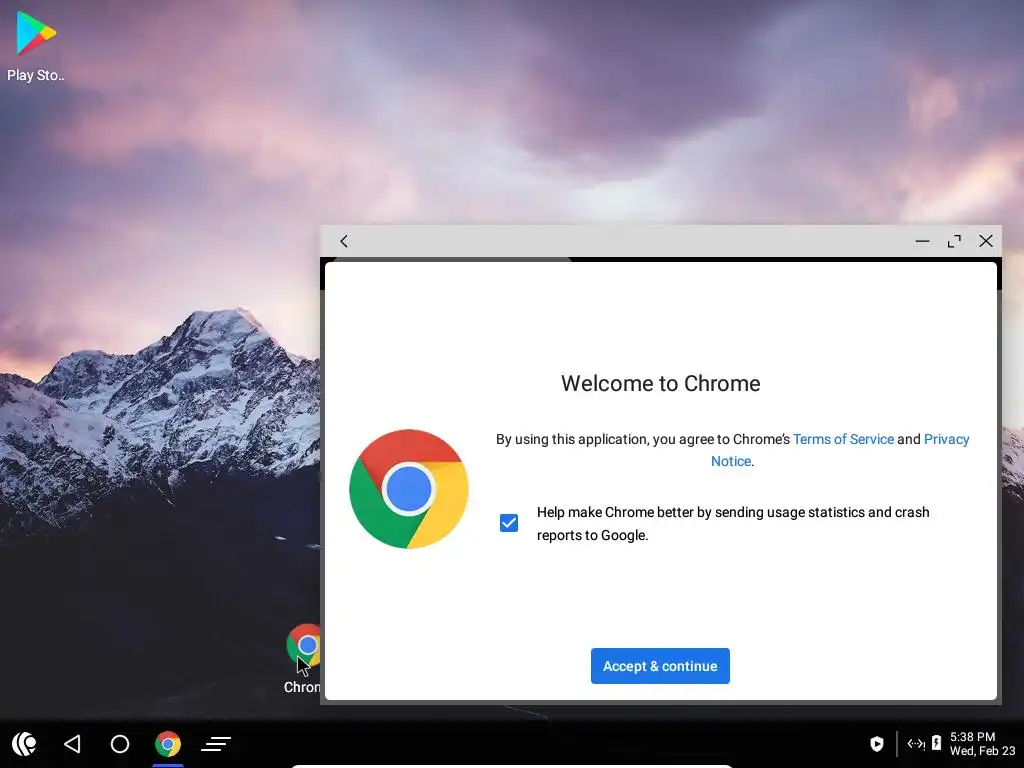Open the Chrome desktop shortcut icon

point(304,646)
